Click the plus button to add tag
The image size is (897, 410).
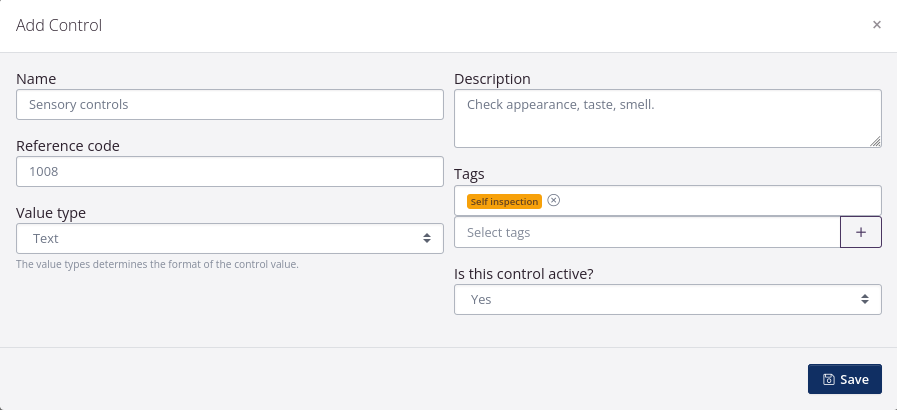[x=860, y=232]
